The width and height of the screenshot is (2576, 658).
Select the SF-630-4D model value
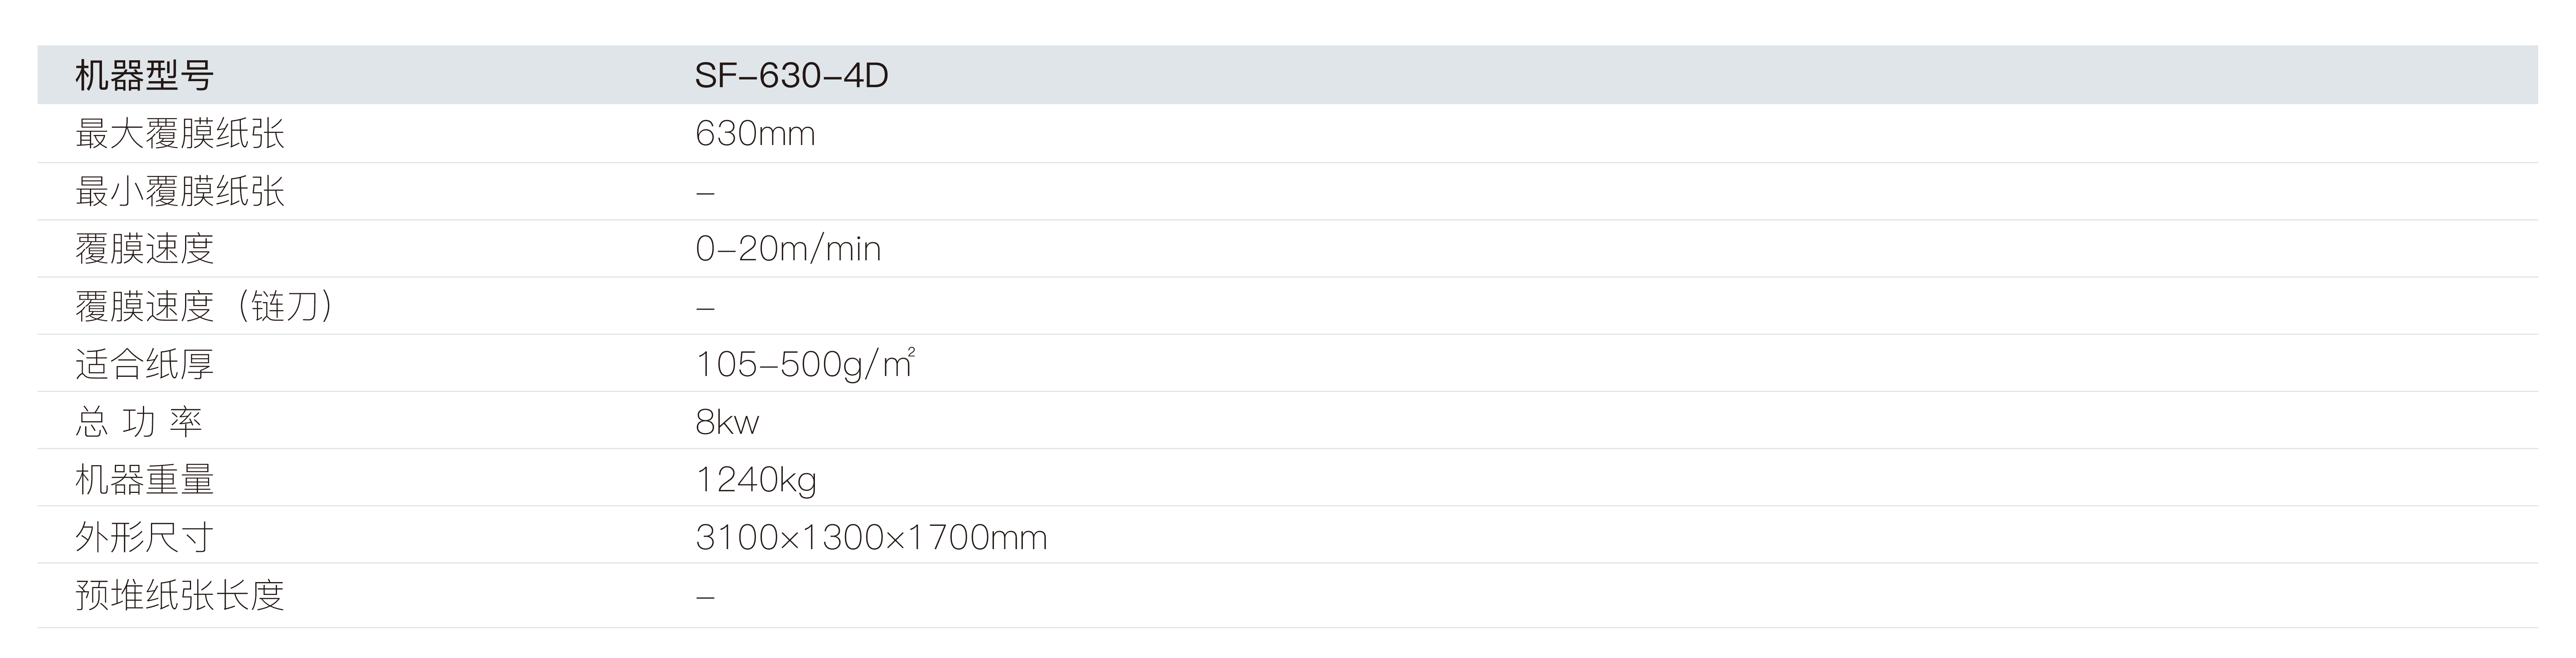(791, 76)
